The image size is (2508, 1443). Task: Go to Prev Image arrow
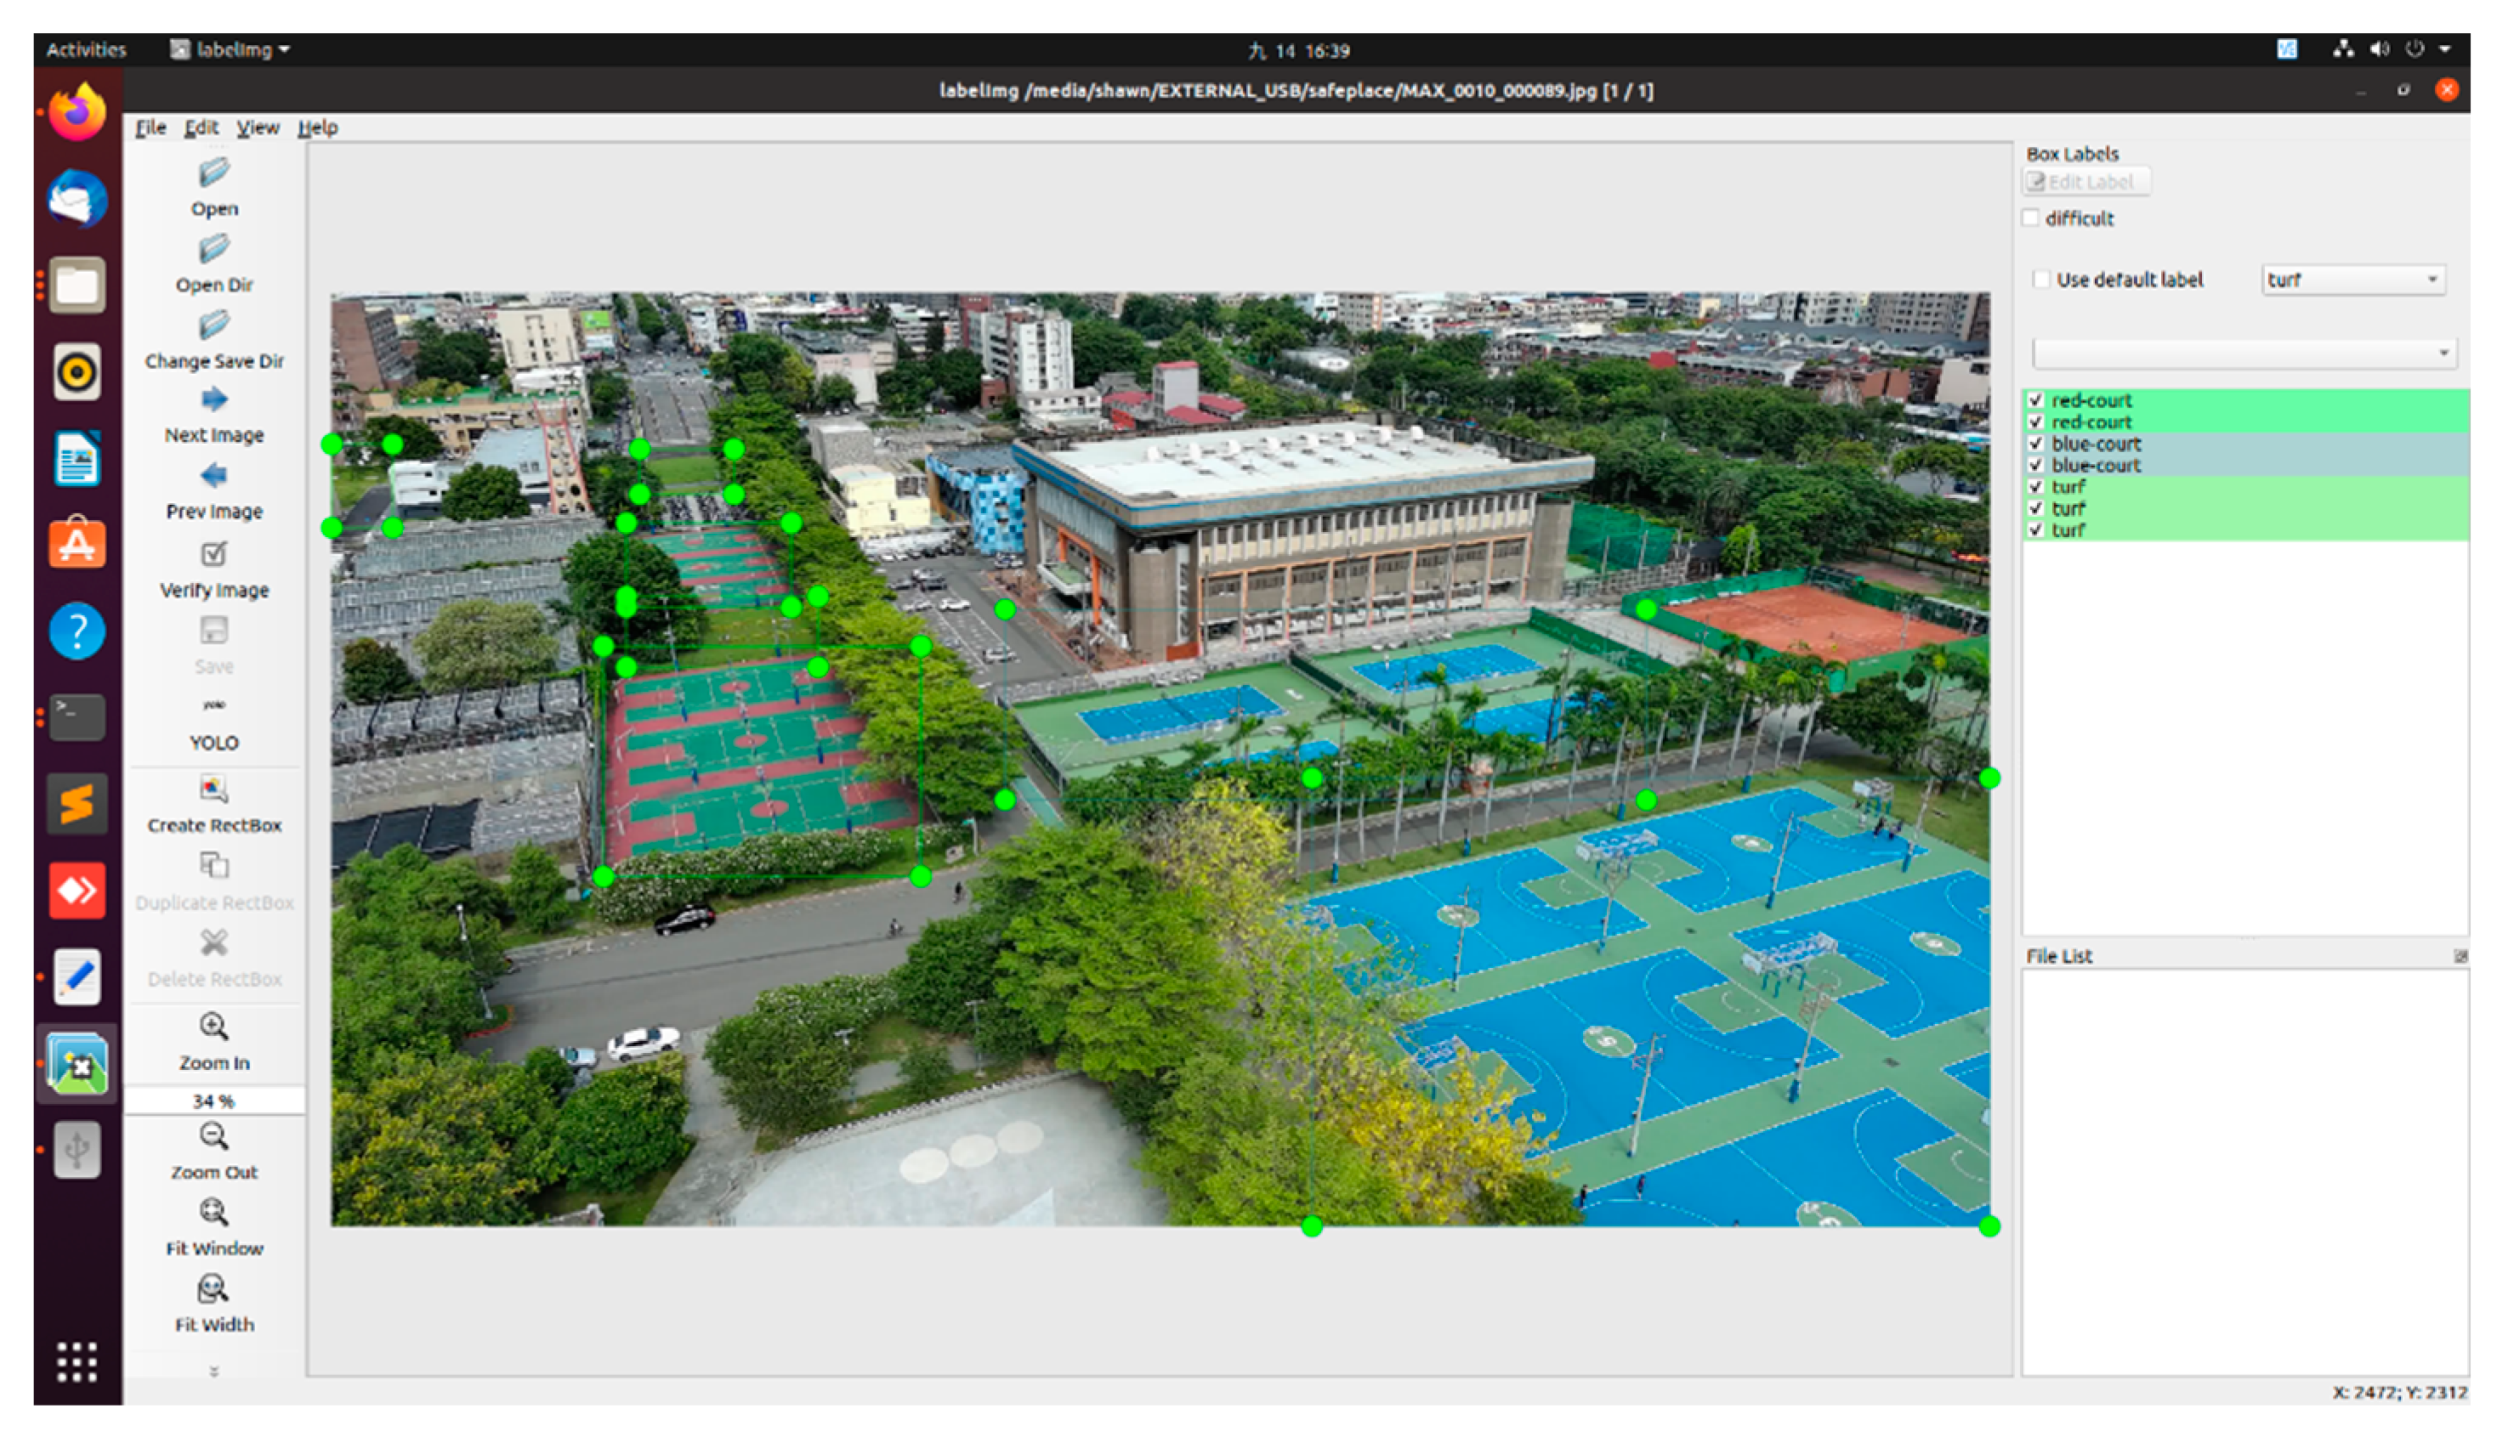[213, 476]
